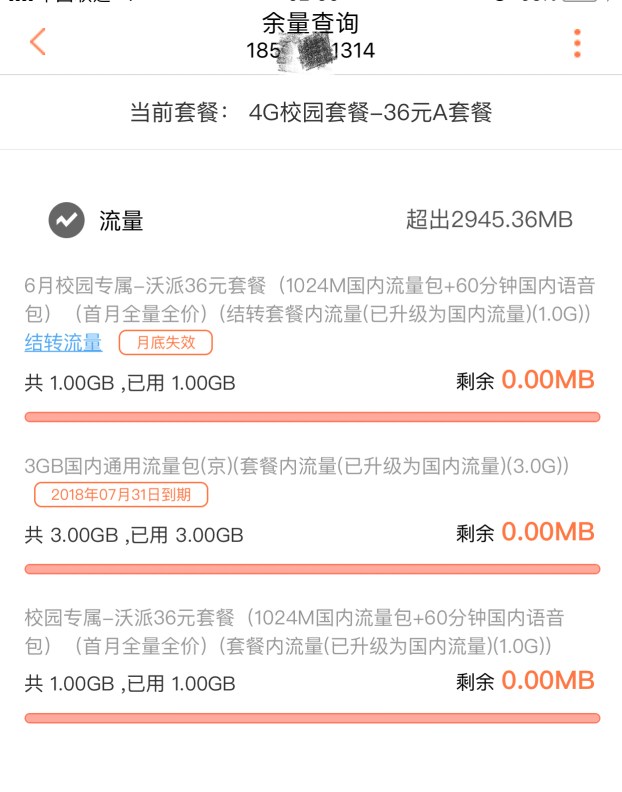Tap the 2018年07月31日到期 expiry tag
This screenshot has height=792, width=622.
coord(120,494)
